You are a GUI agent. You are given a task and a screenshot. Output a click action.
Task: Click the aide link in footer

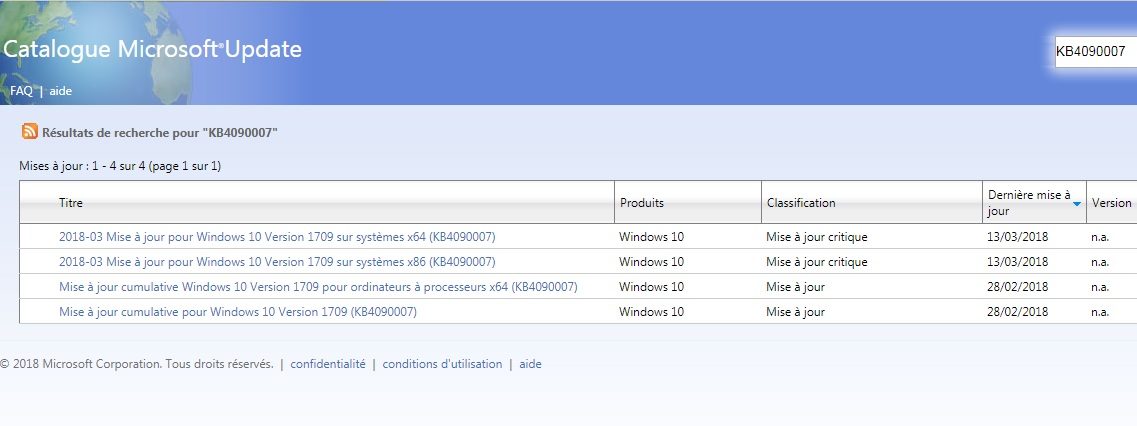(530, 364)
